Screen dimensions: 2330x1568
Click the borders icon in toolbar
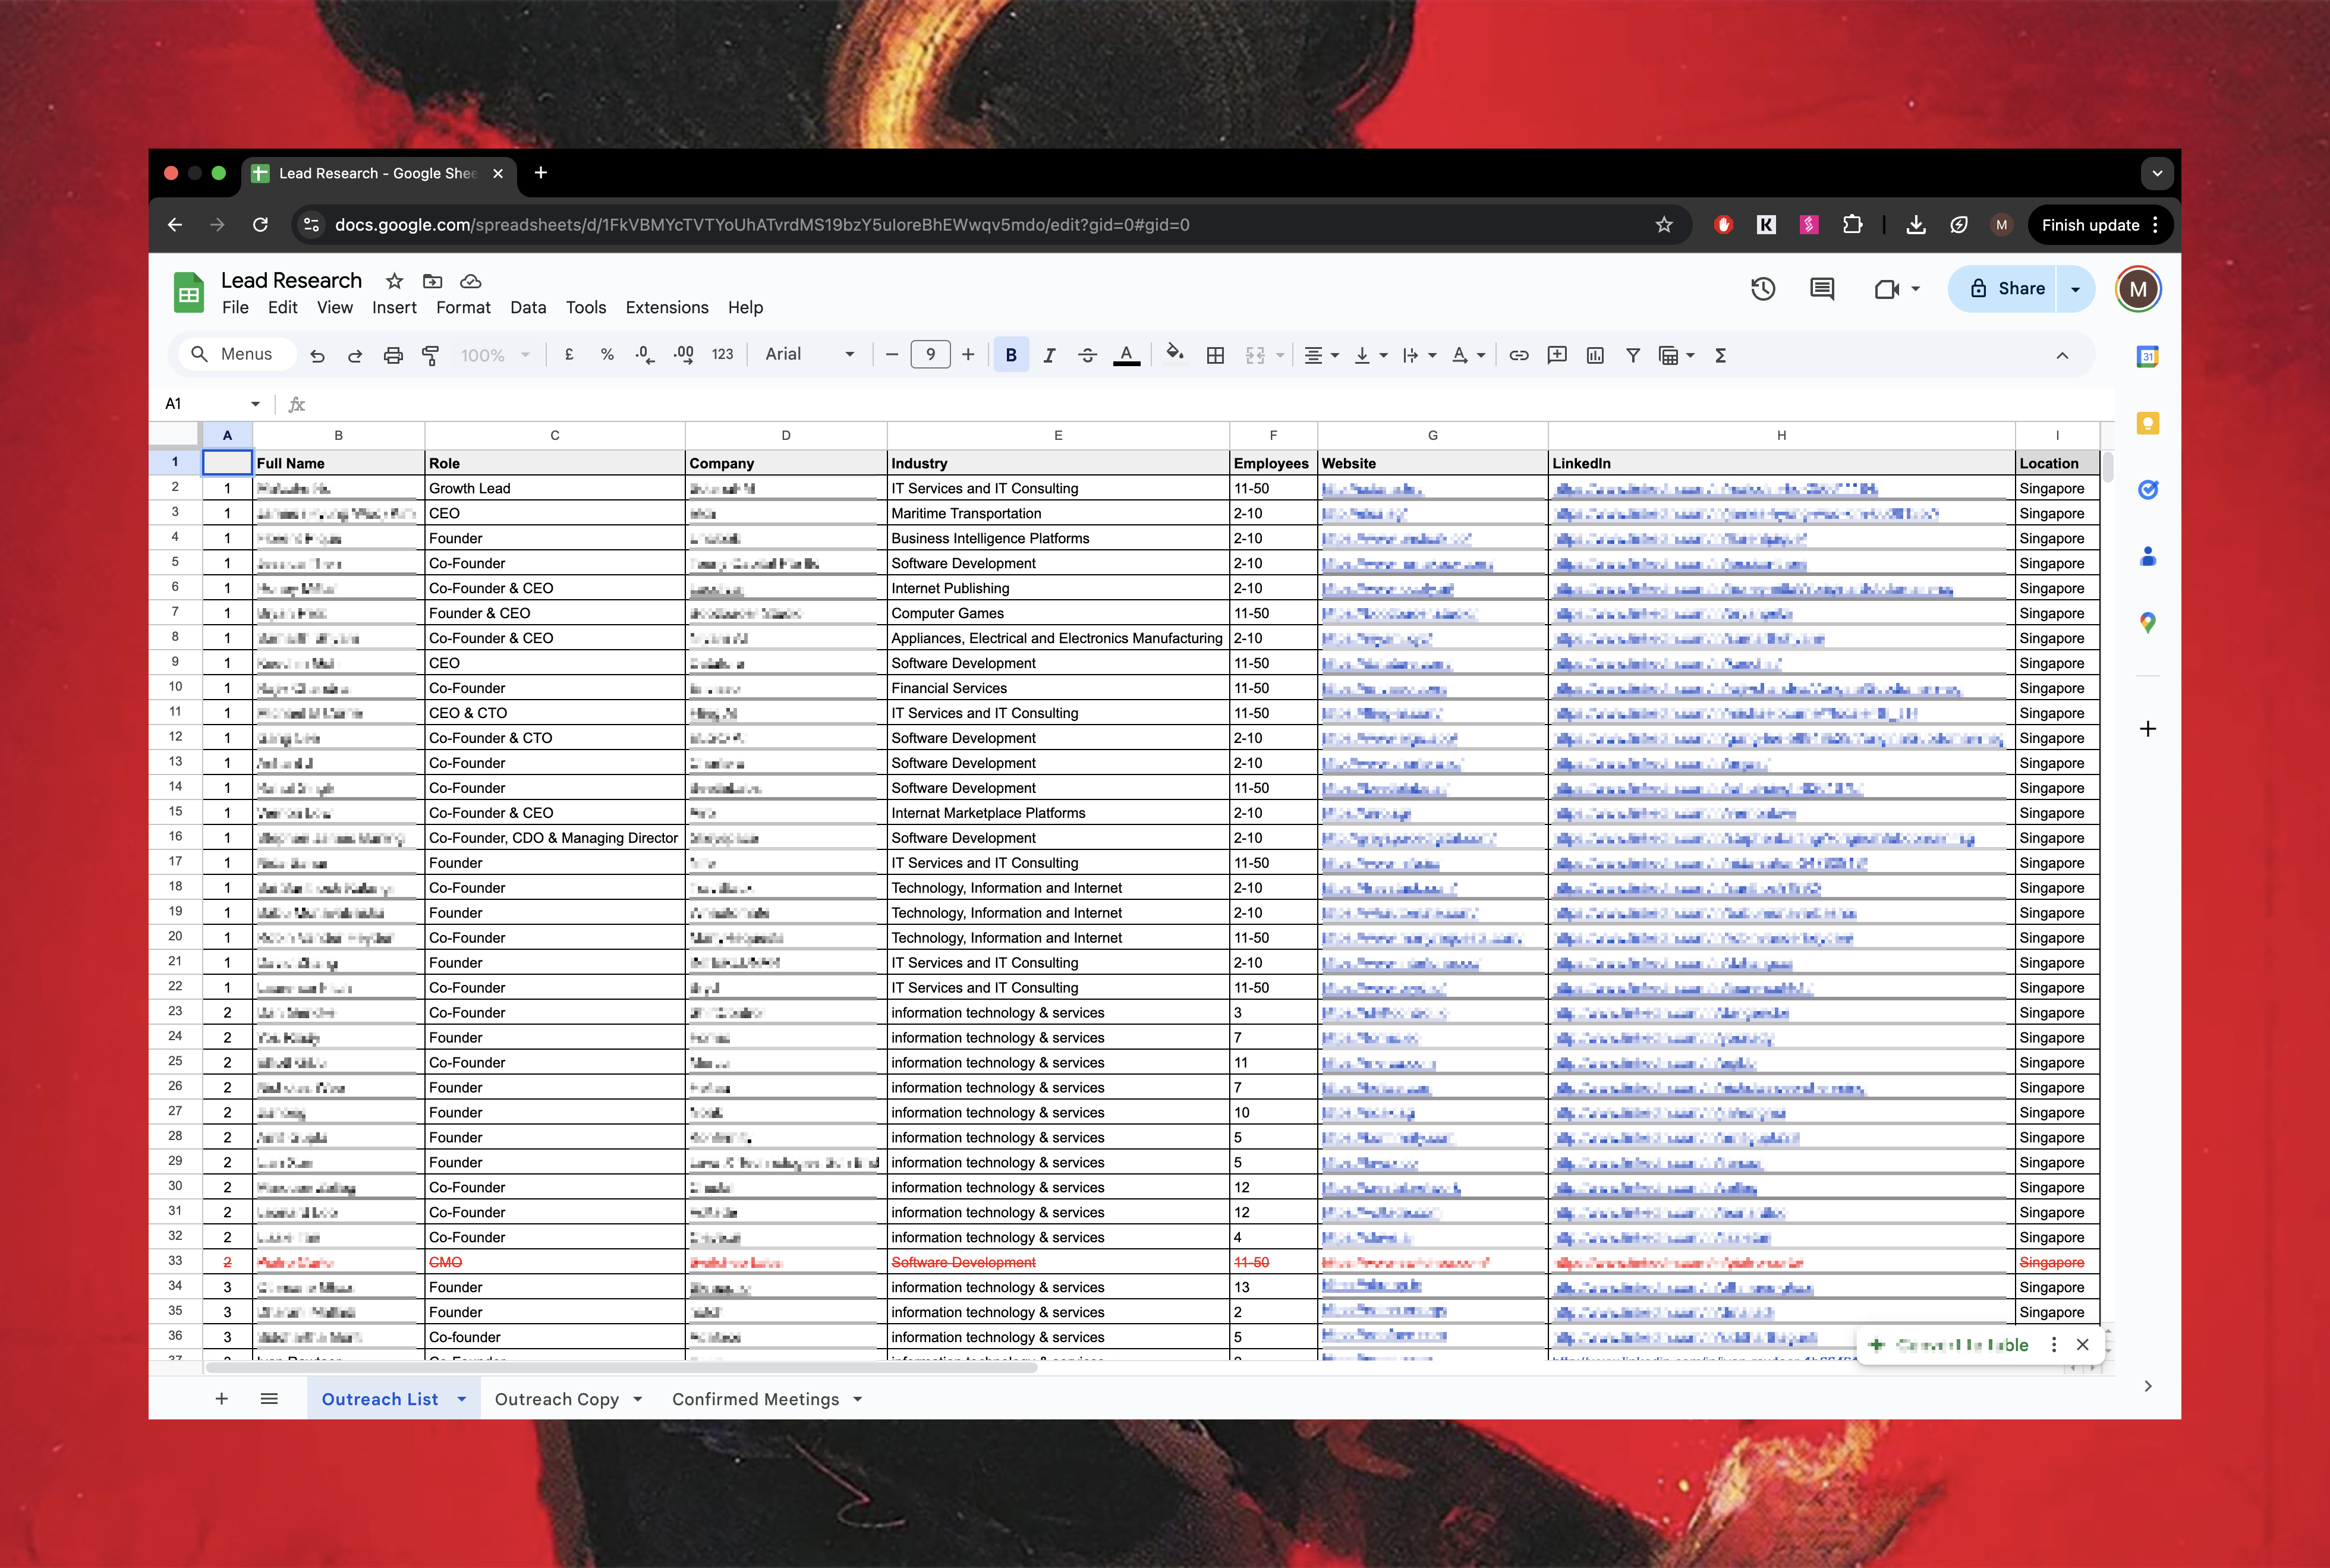1215,355
